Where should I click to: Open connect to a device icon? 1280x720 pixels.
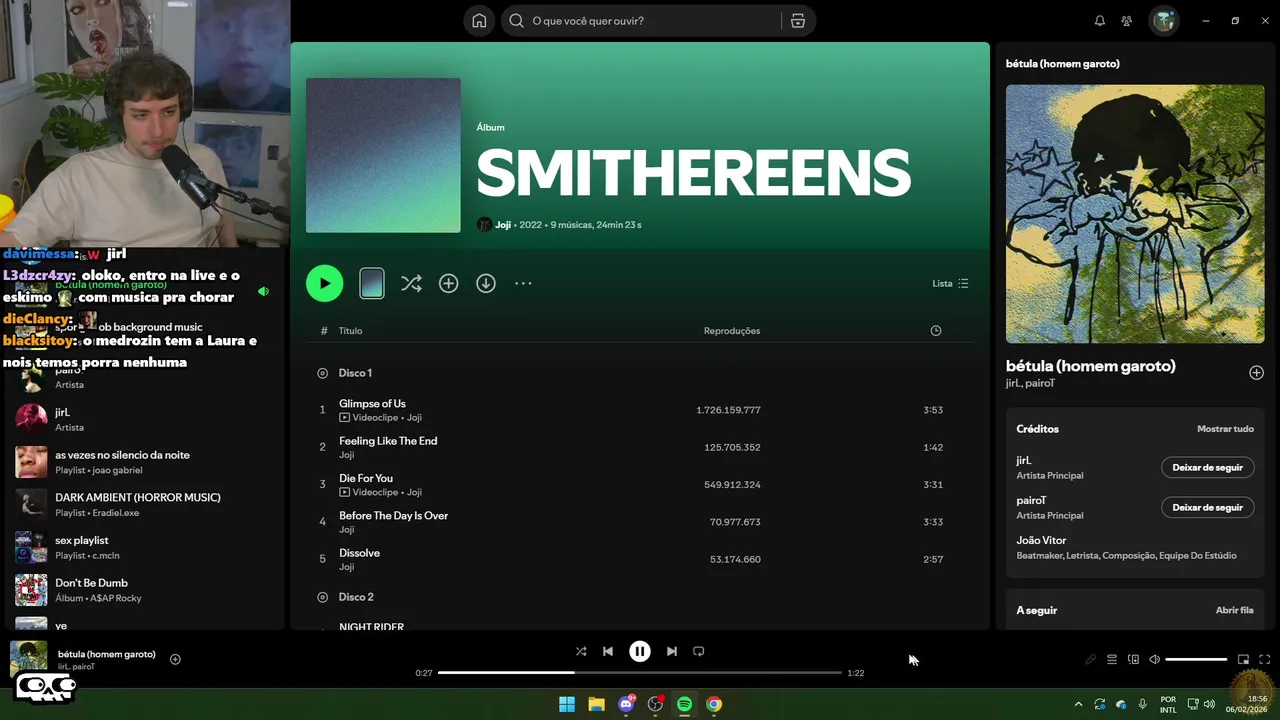[x=1133, y=660]
